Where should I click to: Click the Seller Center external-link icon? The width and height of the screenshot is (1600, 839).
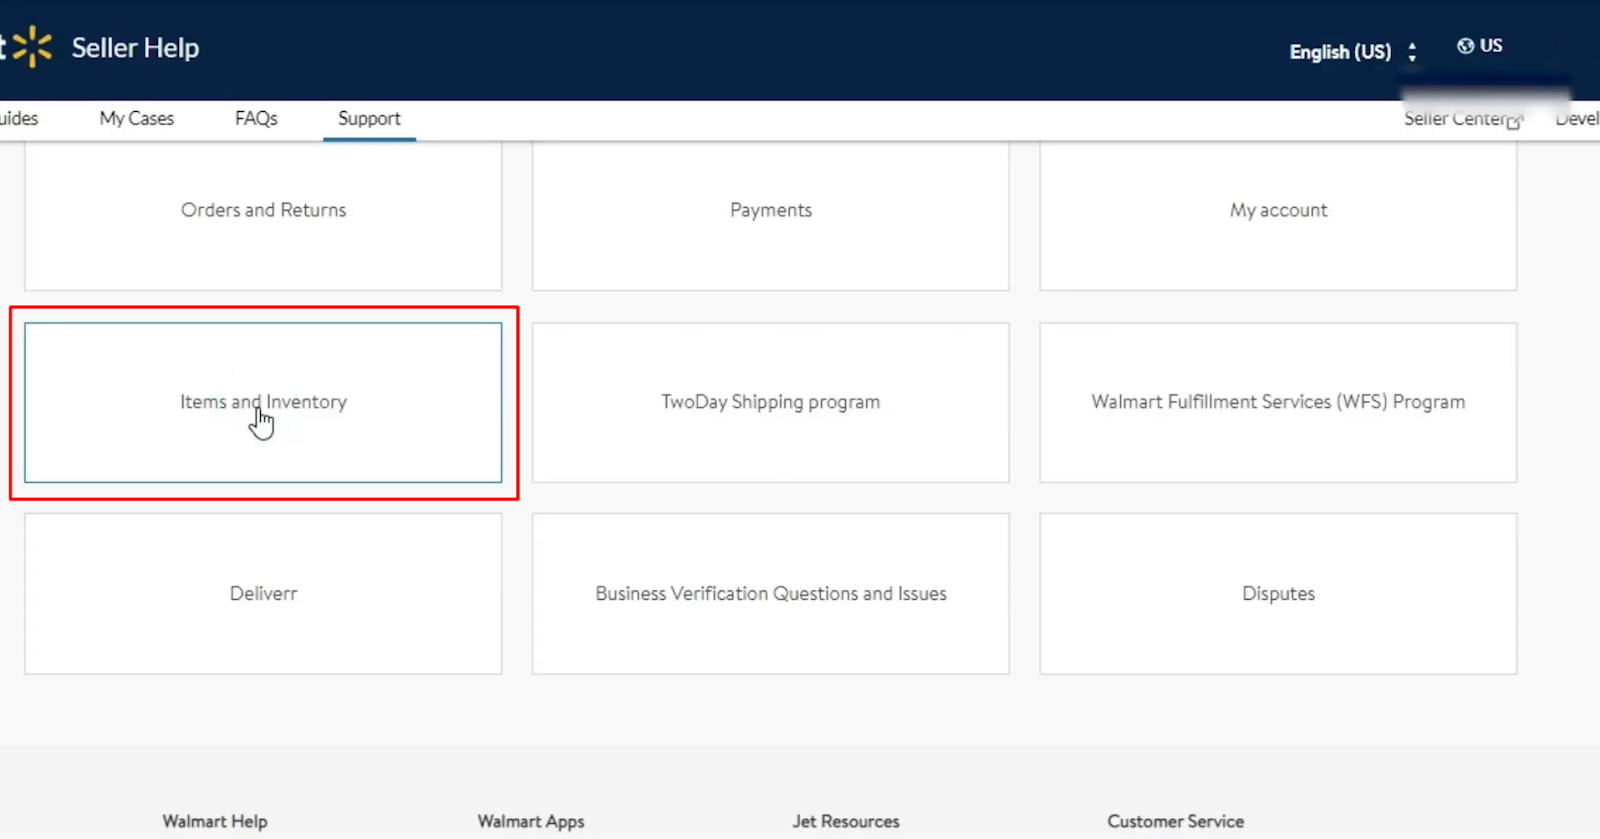[1514, 121]
